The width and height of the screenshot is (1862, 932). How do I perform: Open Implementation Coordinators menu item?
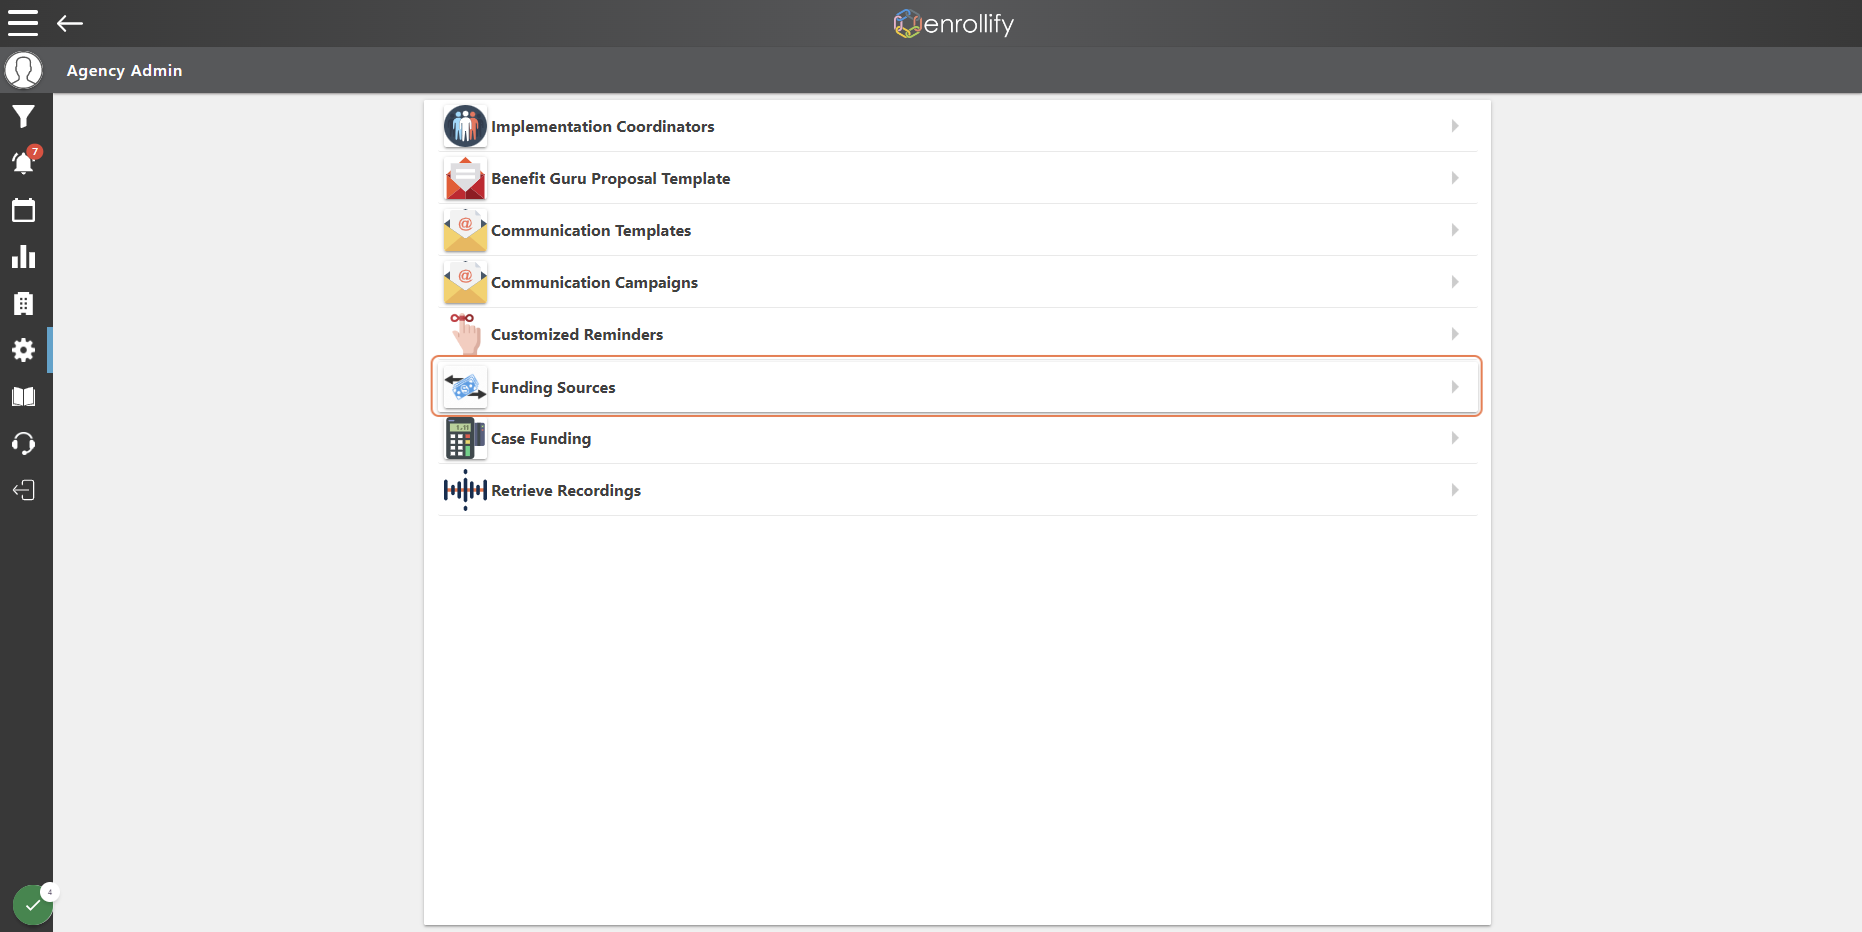957,126
